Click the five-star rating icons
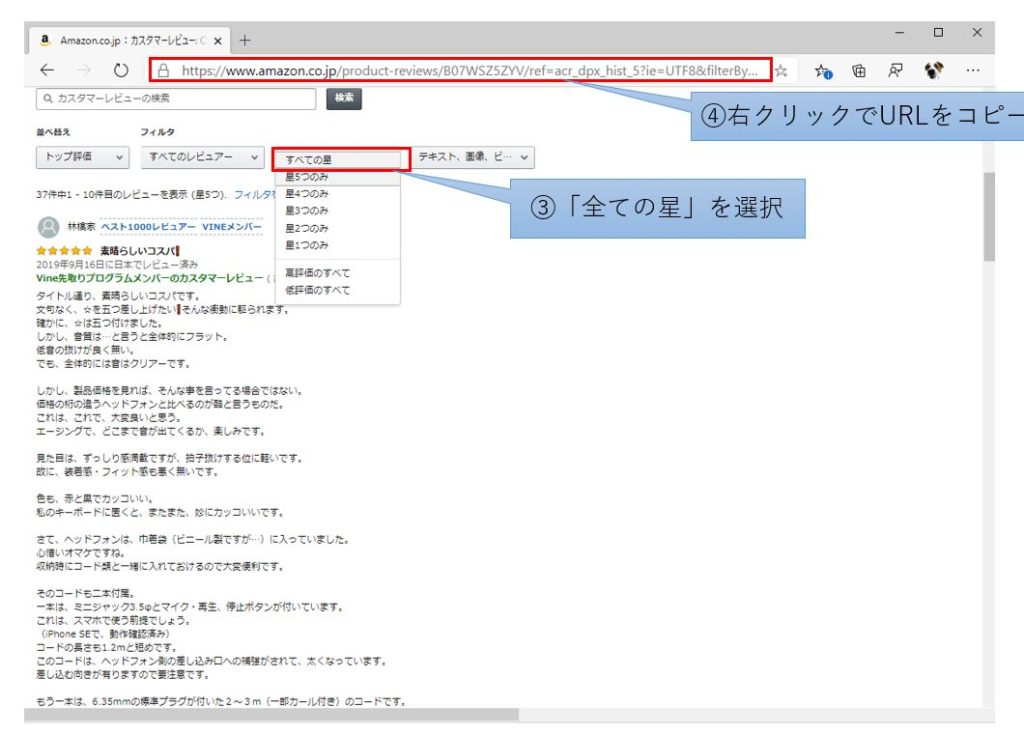The height and width of the screenshot is (735, 1024). 64,251
